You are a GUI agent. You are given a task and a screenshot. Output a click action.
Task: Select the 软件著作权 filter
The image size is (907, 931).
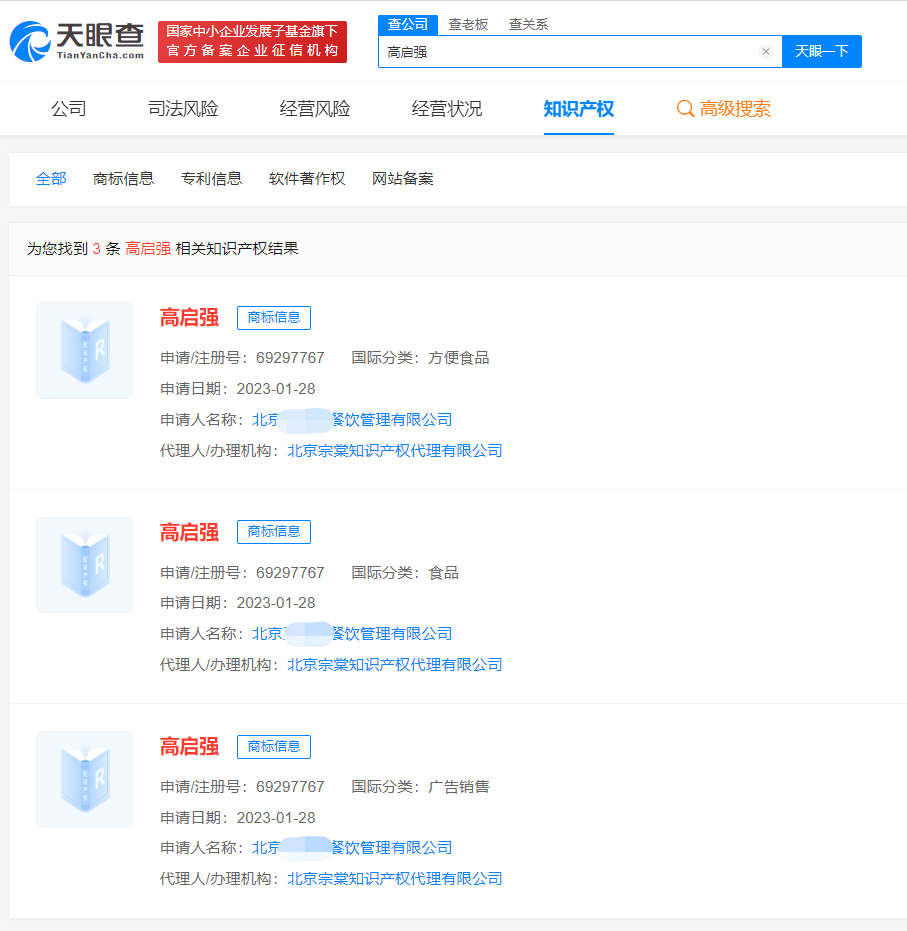click(x=307, y=178)
